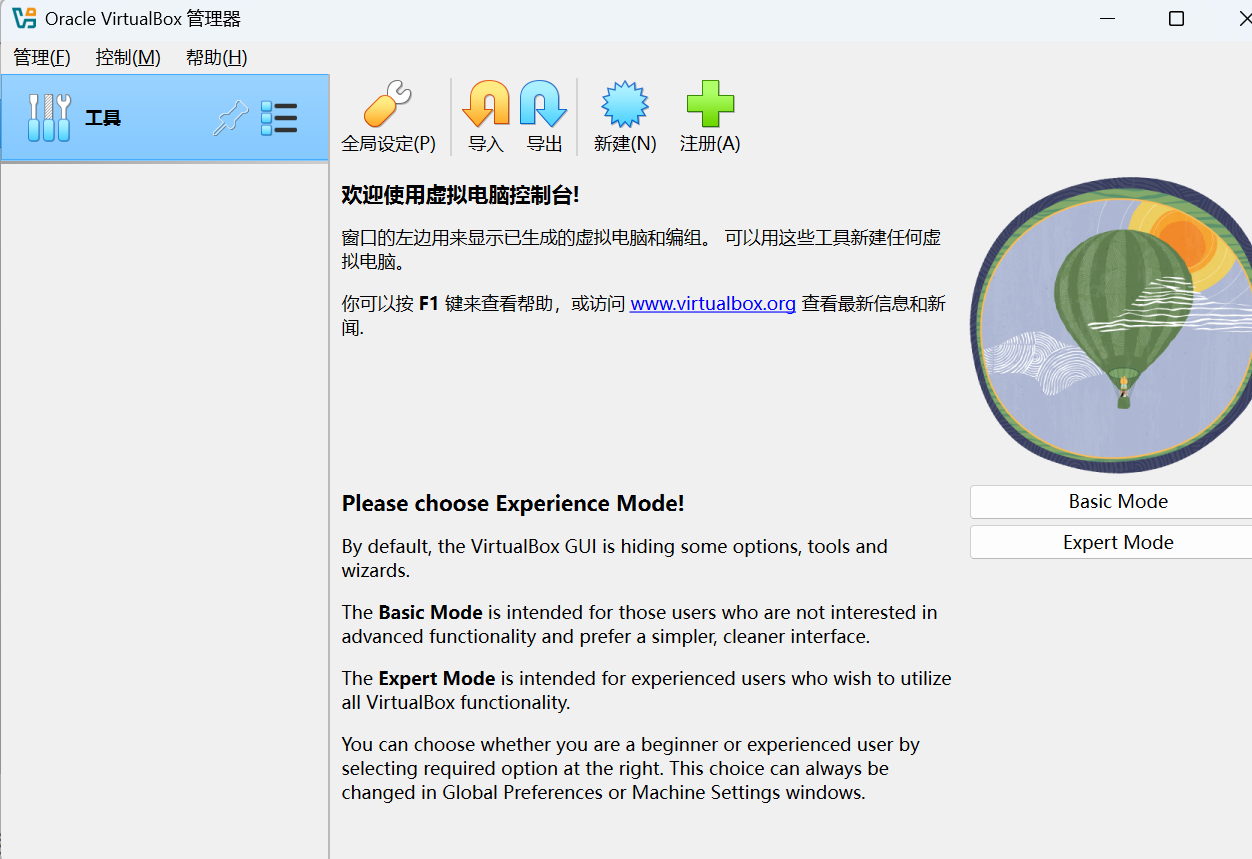Open the 管理(F) menu
Image resolution: width=1252 pixels, height=859 pixels.
(42, 57)
